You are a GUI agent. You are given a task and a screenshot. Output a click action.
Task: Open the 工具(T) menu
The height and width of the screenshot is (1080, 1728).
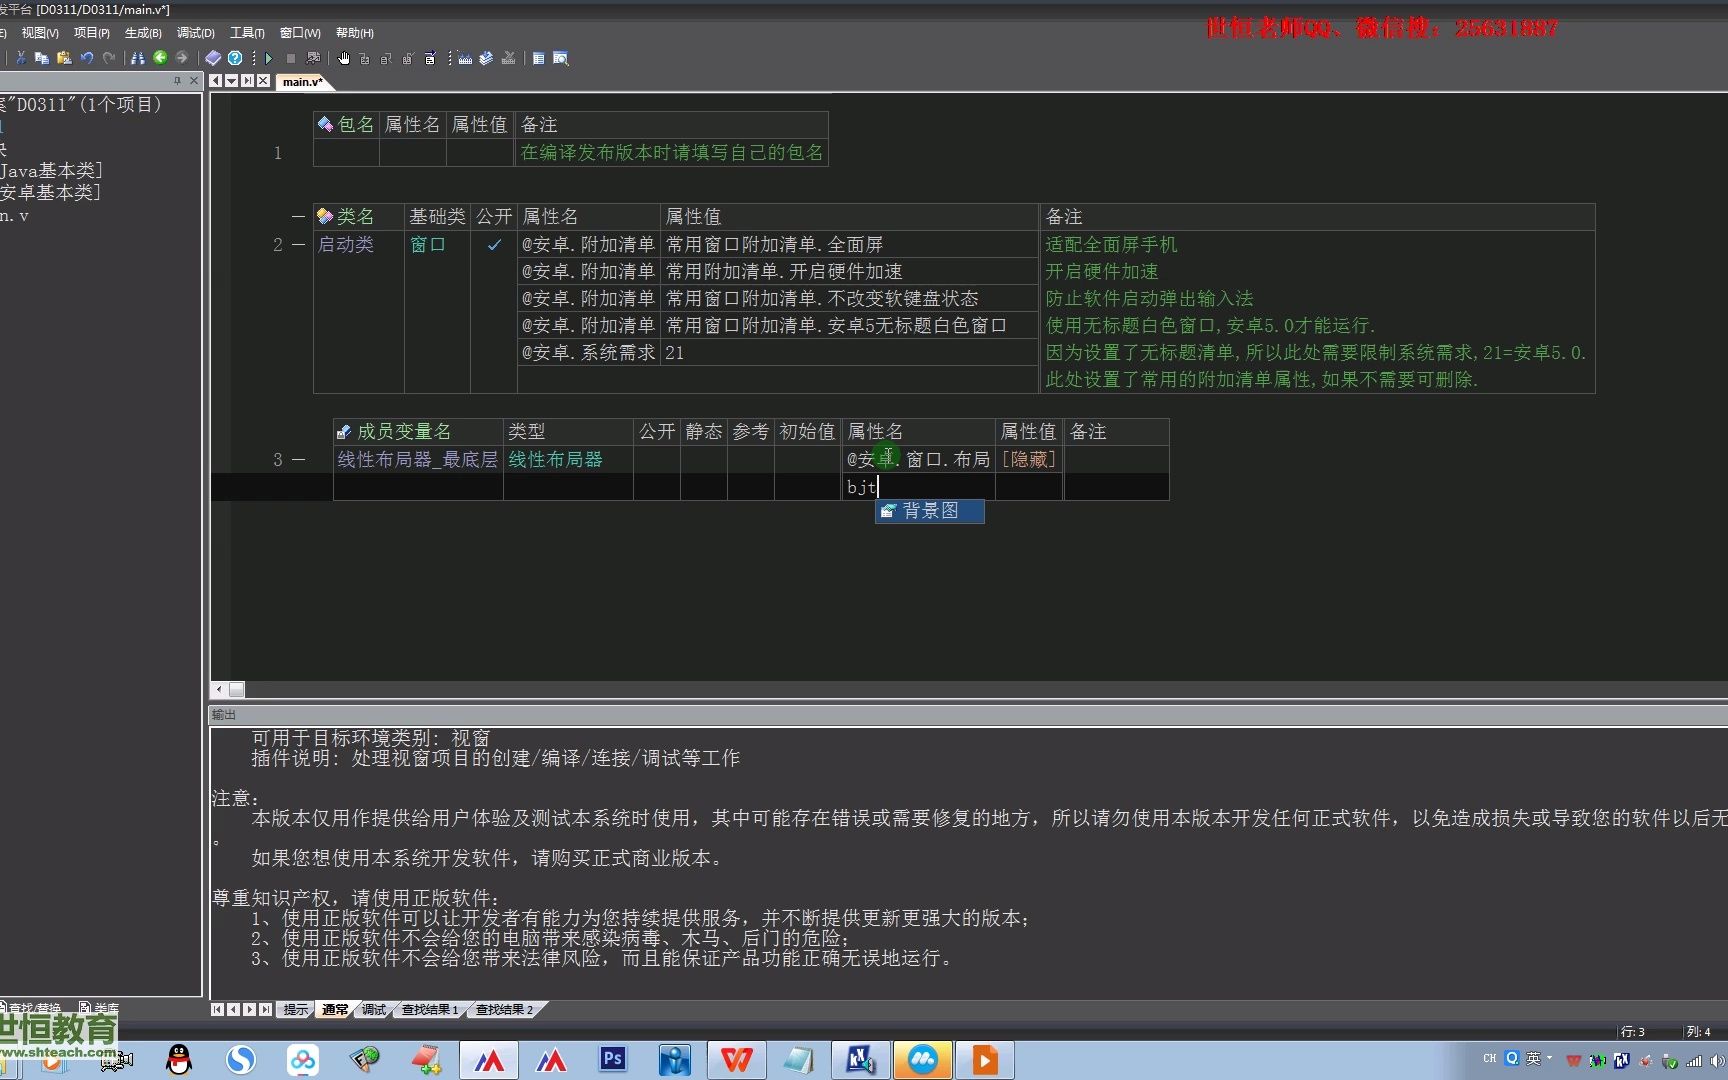247,33
